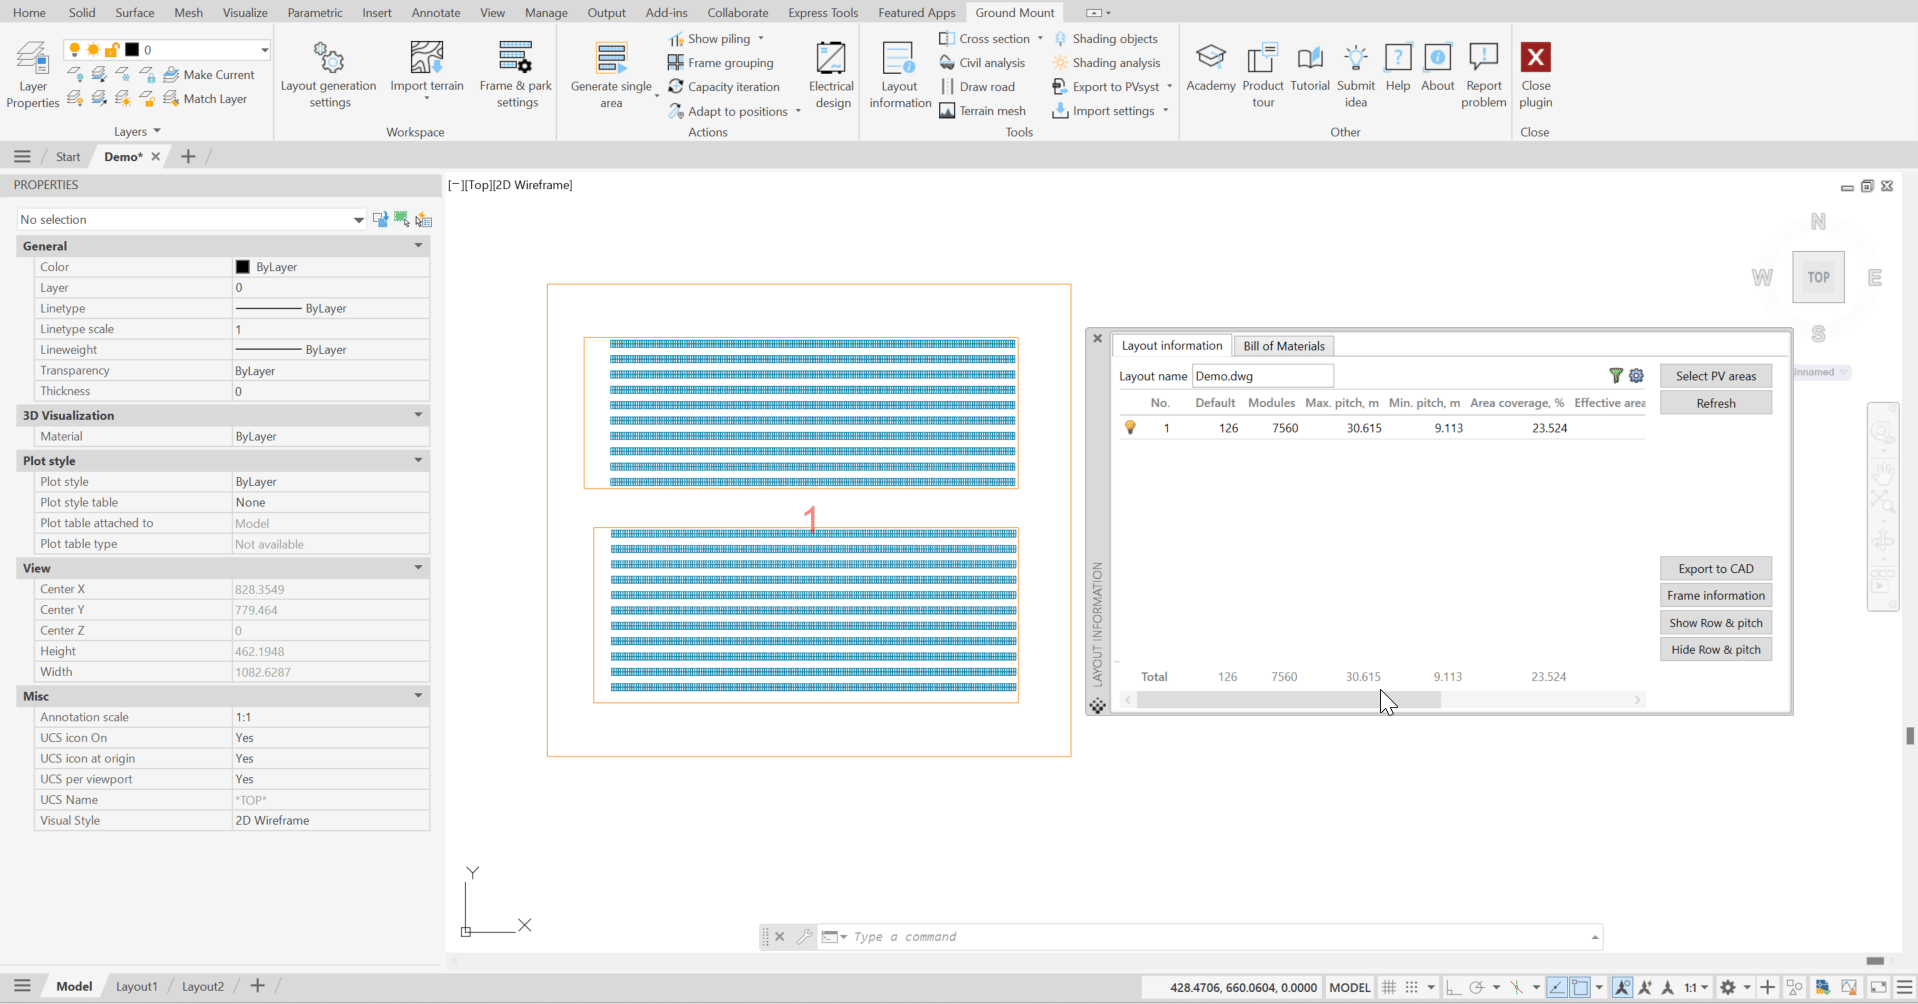Viewport: 1918px width, 1004px height.
Task: Click the Export to CAD button
Action: 1715,569
